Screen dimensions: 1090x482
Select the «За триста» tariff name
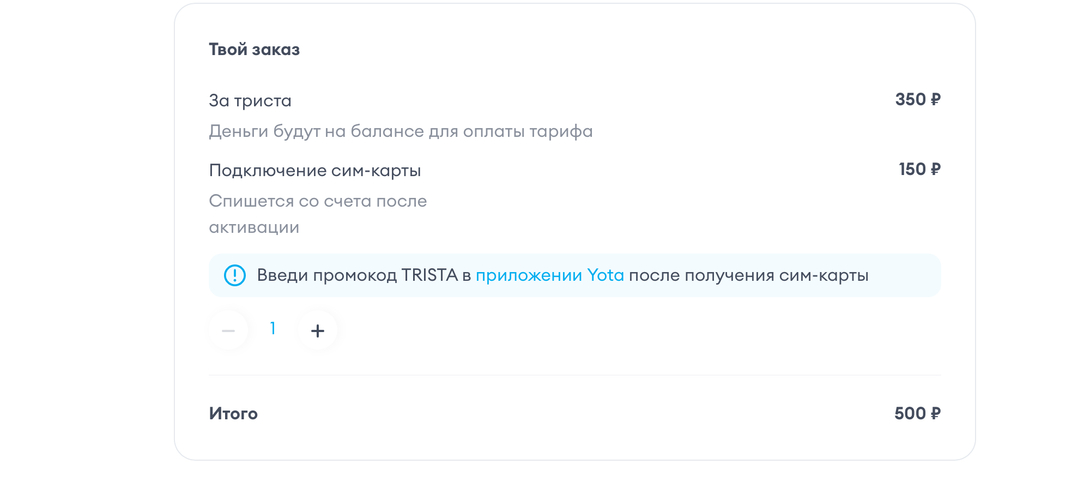coord(250,101)
